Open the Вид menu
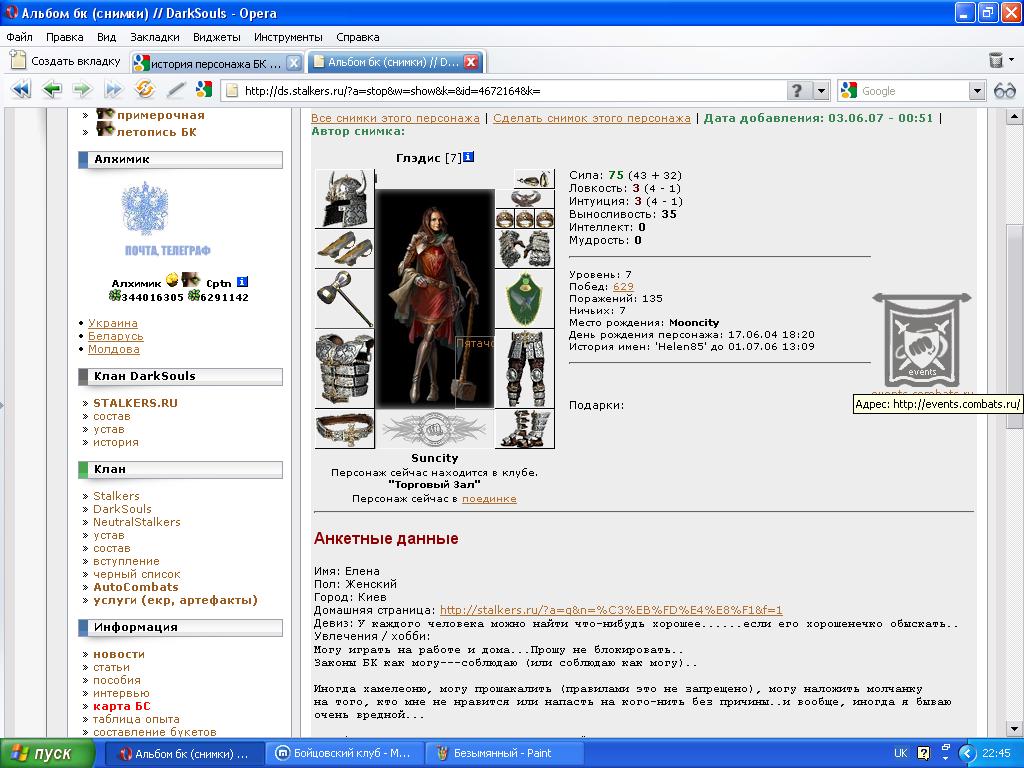Image resolution: width=1024 pixels, height=768 pixels. coord(106,37)
